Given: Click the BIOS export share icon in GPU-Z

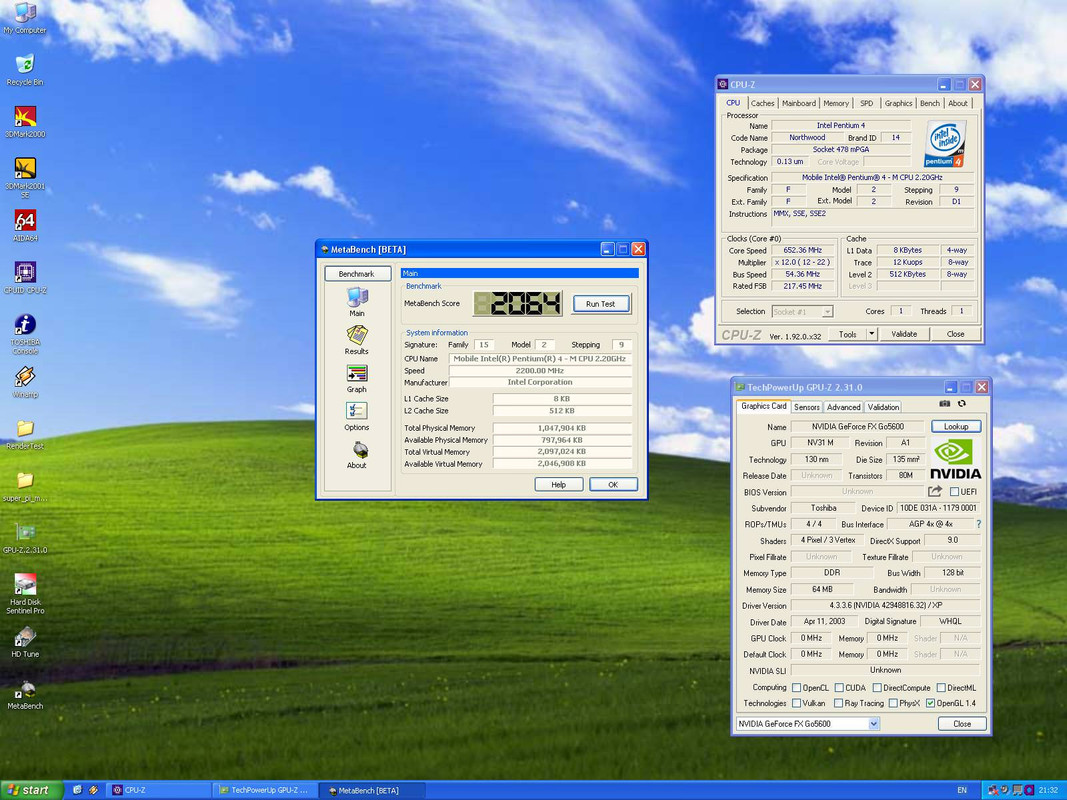Looking at the screenshot, I should pyautogui.click(x=935, y=491).
